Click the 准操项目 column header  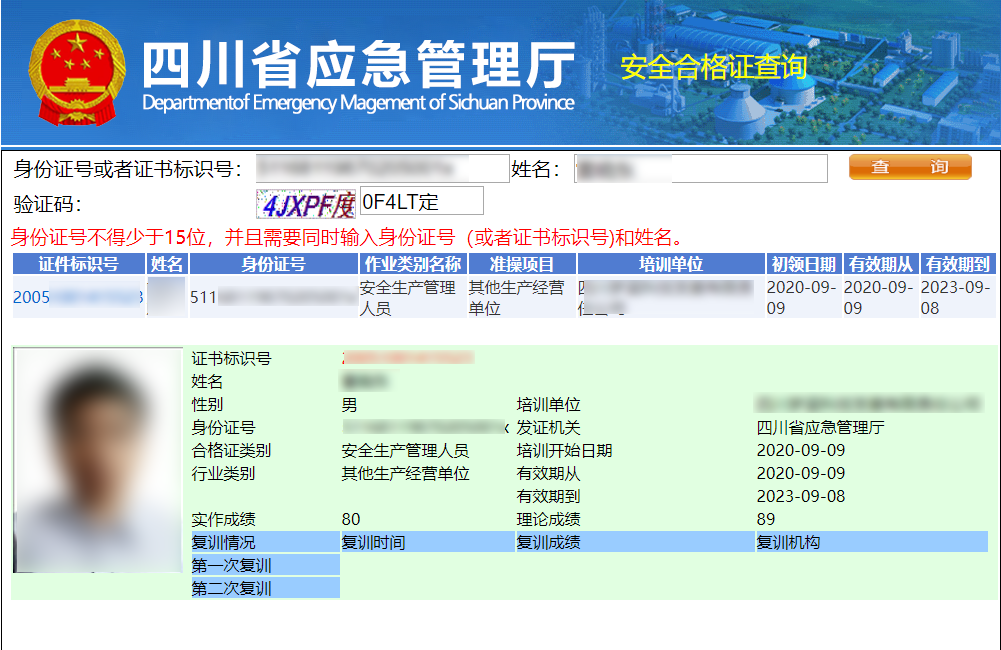[x=522, y=264]
